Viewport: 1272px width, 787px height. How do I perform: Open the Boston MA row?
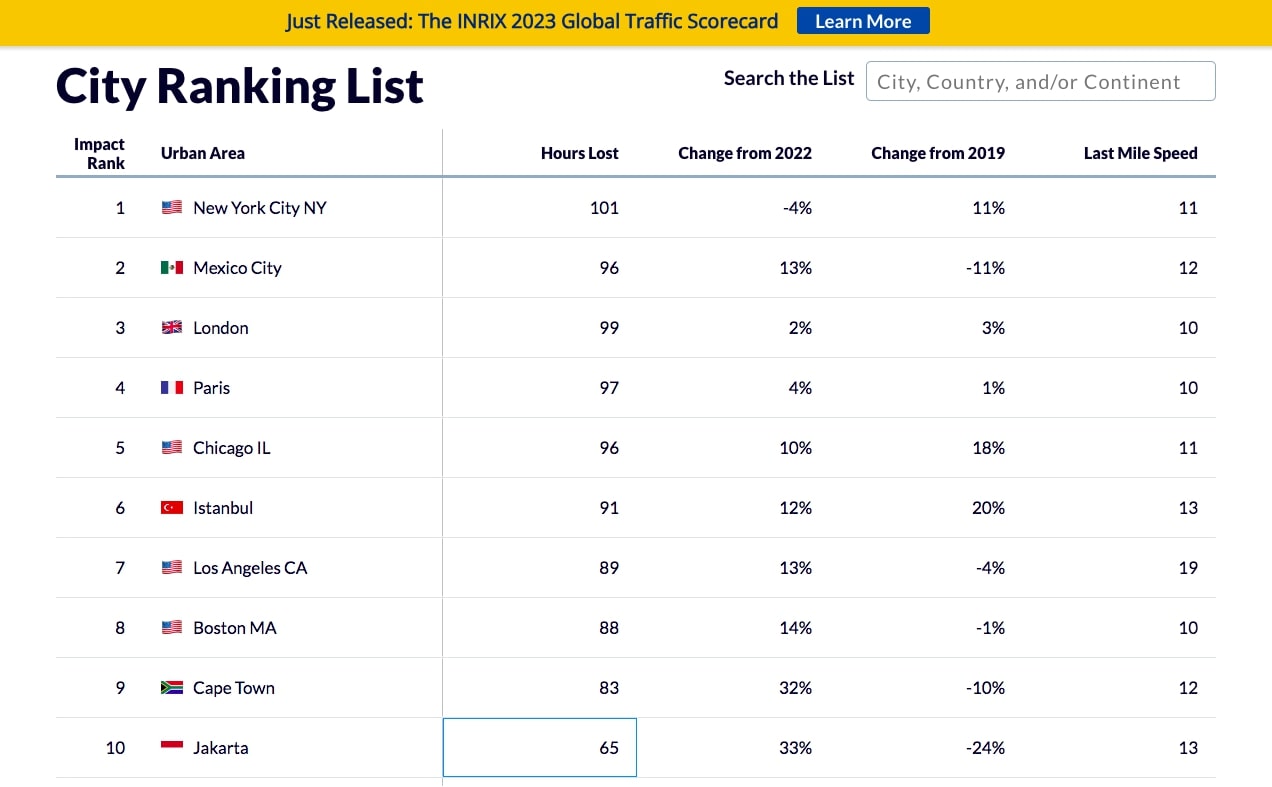(235, 628)
